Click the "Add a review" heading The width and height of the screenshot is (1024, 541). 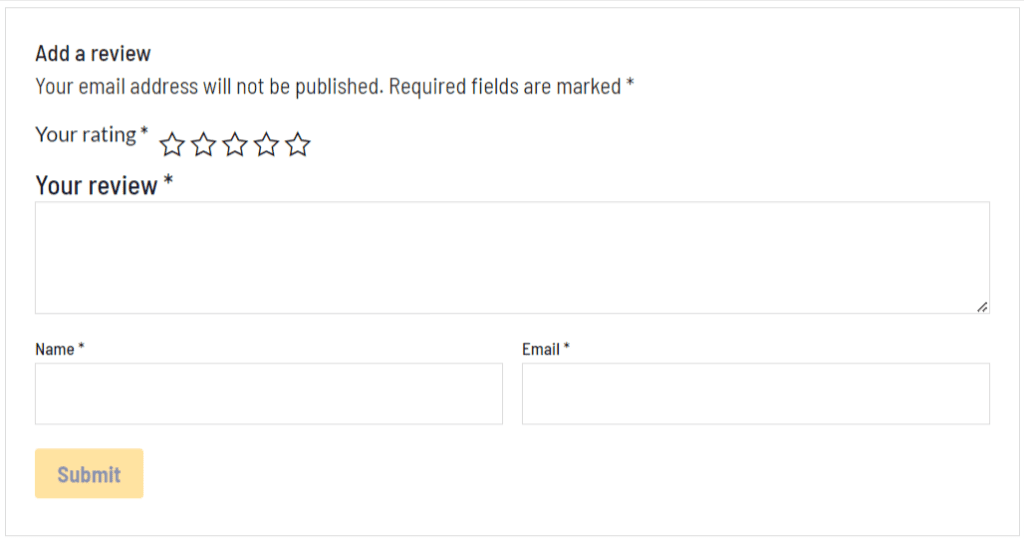[93, 54]
